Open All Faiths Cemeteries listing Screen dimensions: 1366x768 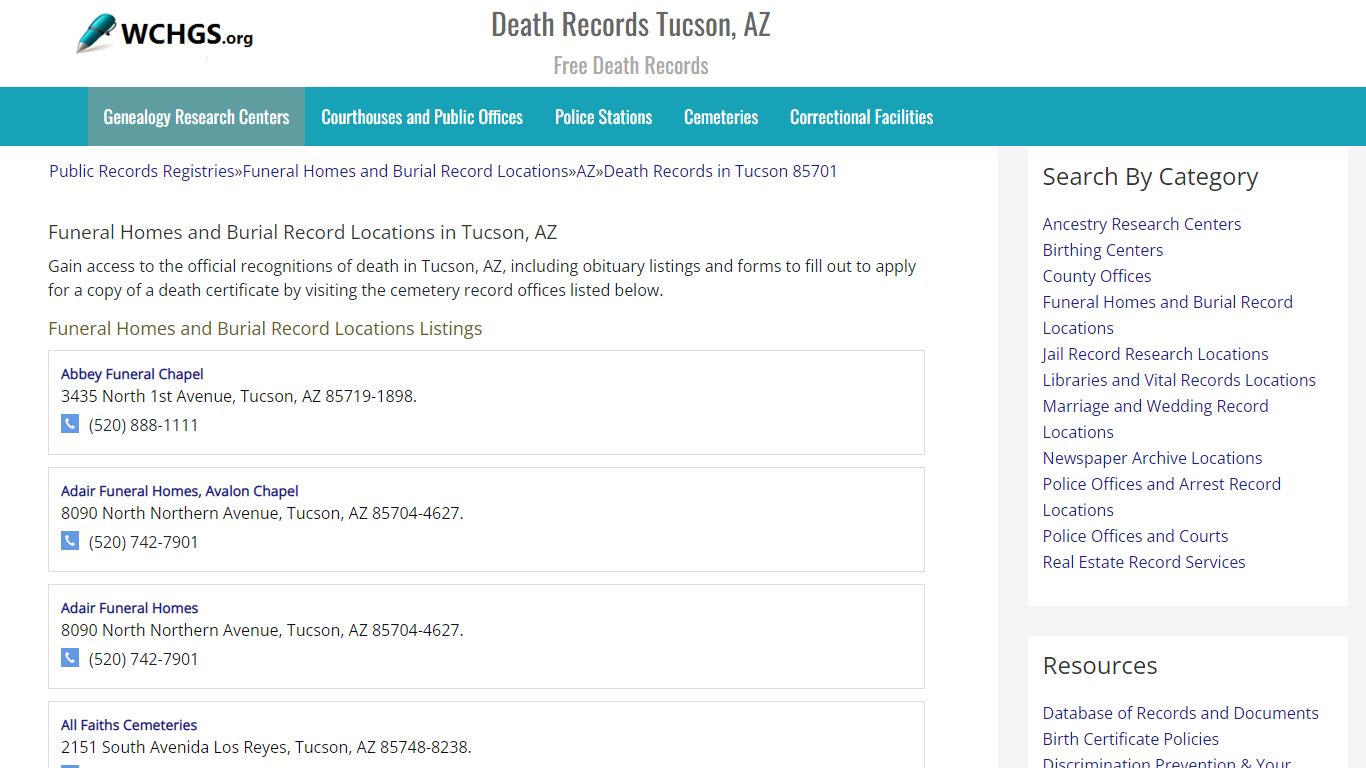click(x=129, y=725)
